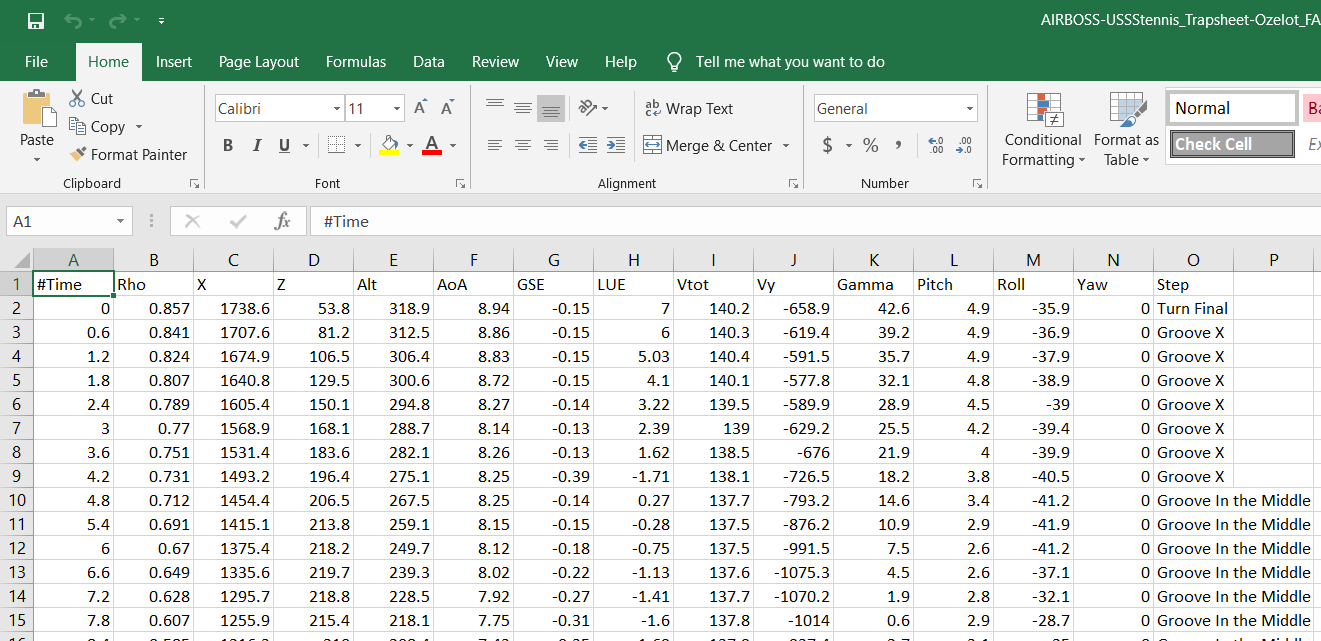
Task: Click the Center align icon
Action: click(522, 146)
